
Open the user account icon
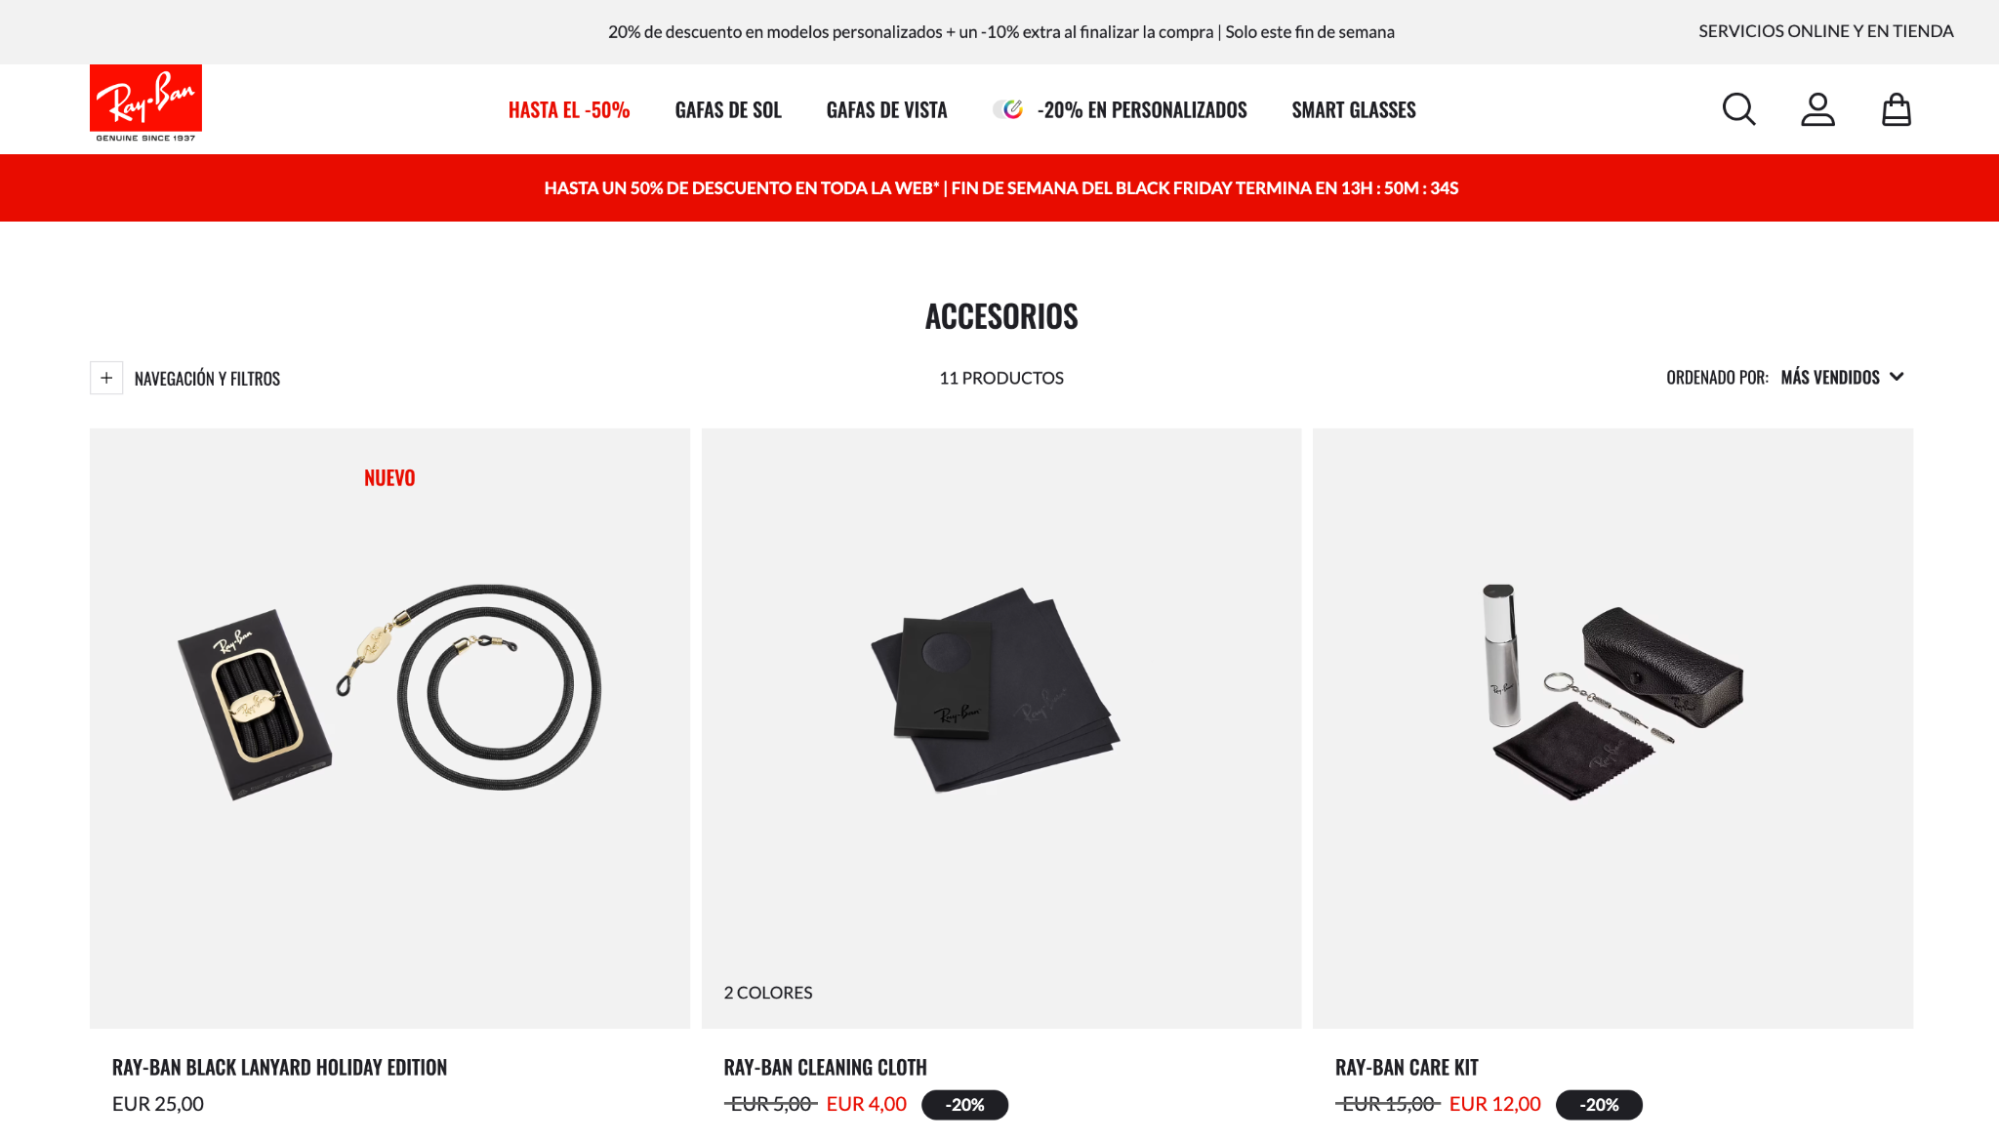pos(1818,109)
